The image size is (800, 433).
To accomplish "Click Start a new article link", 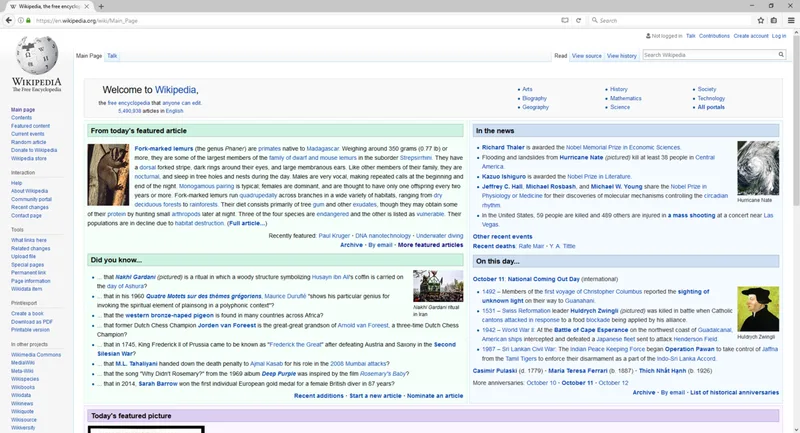I will click(375, 396).
